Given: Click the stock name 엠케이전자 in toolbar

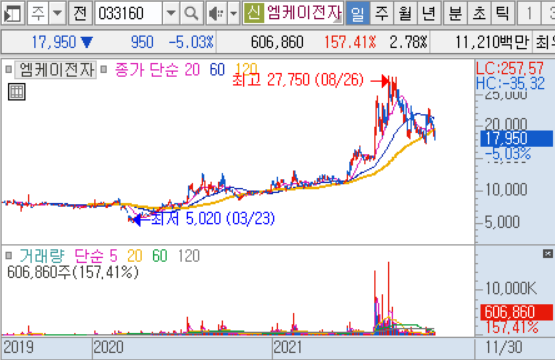Looking at the screenshot, I should [x=304, y=13].
